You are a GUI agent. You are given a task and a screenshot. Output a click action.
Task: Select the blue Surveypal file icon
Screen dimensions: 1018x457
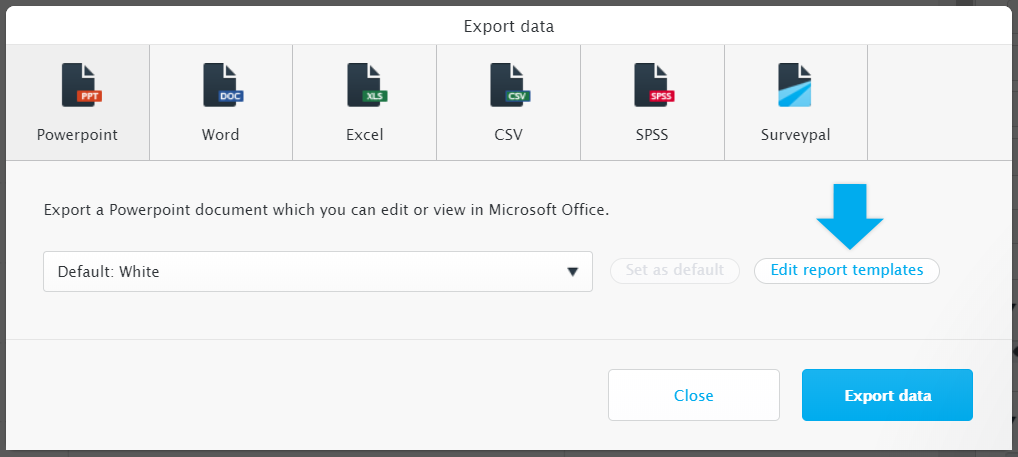tap(795, 85)
